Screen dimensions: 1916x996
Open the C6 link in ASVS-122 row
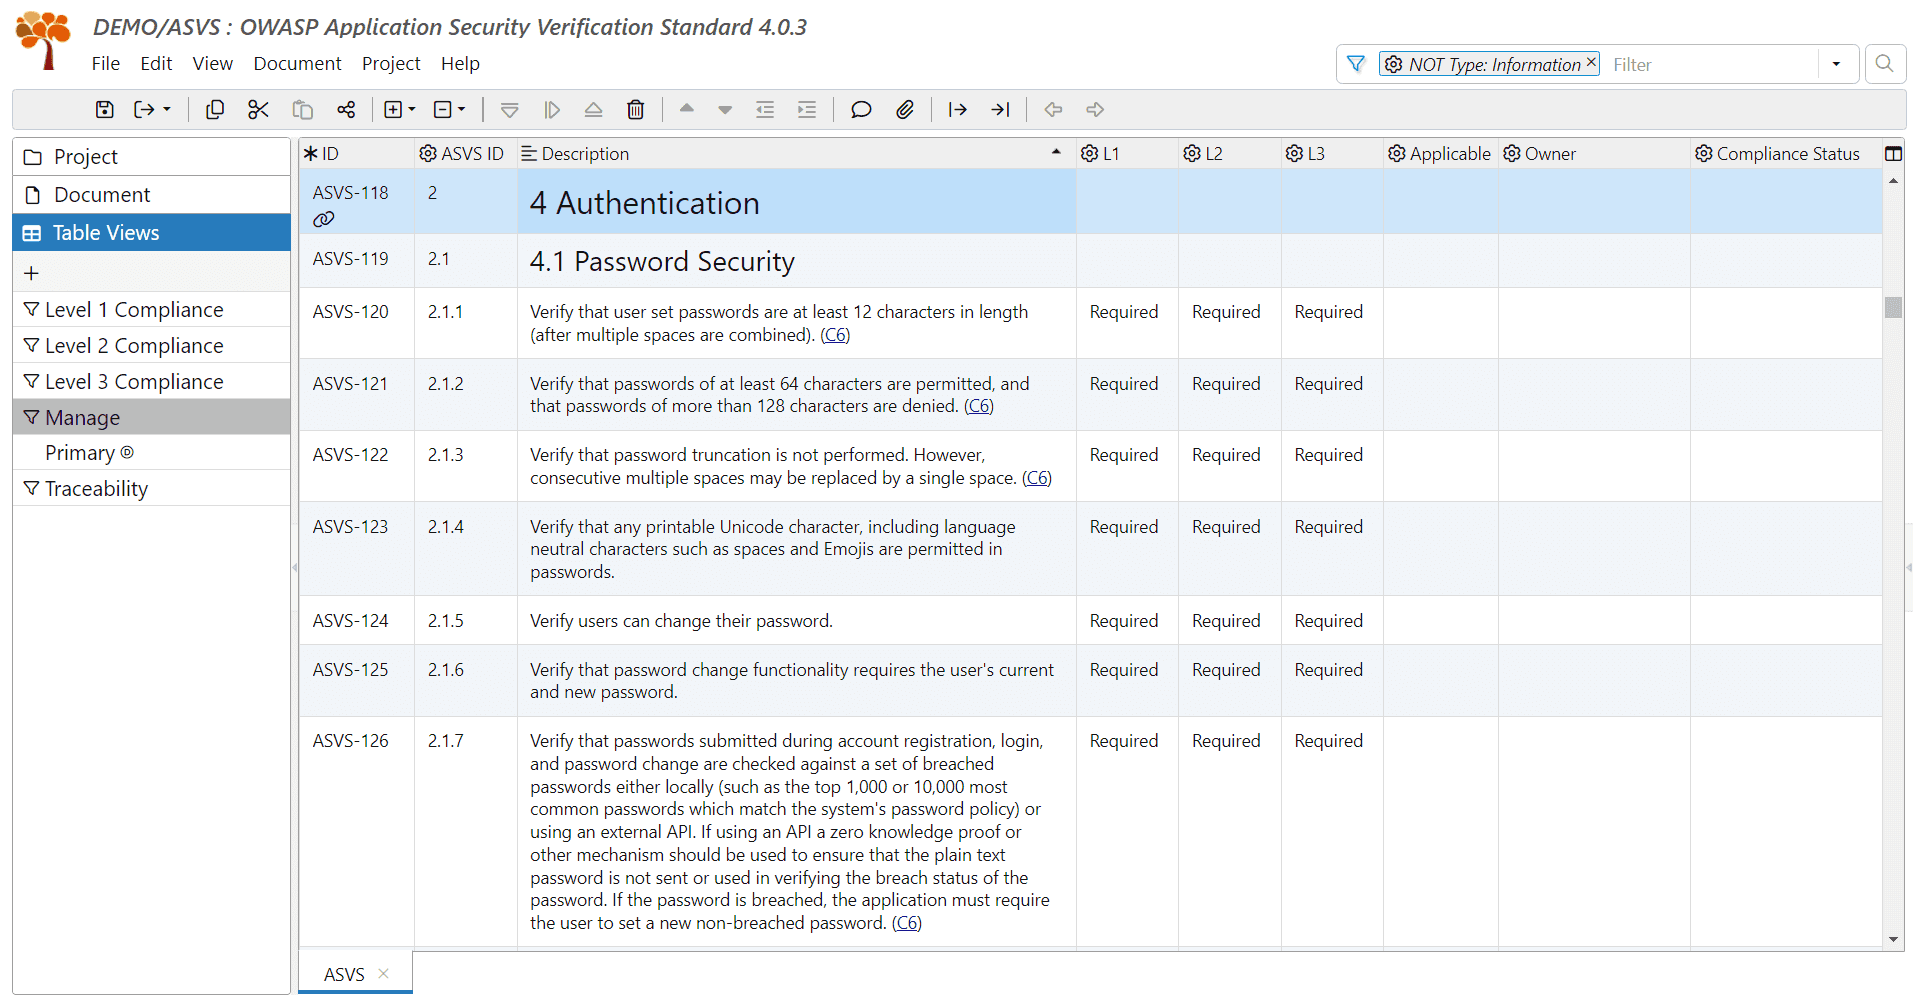(1037, 478)
